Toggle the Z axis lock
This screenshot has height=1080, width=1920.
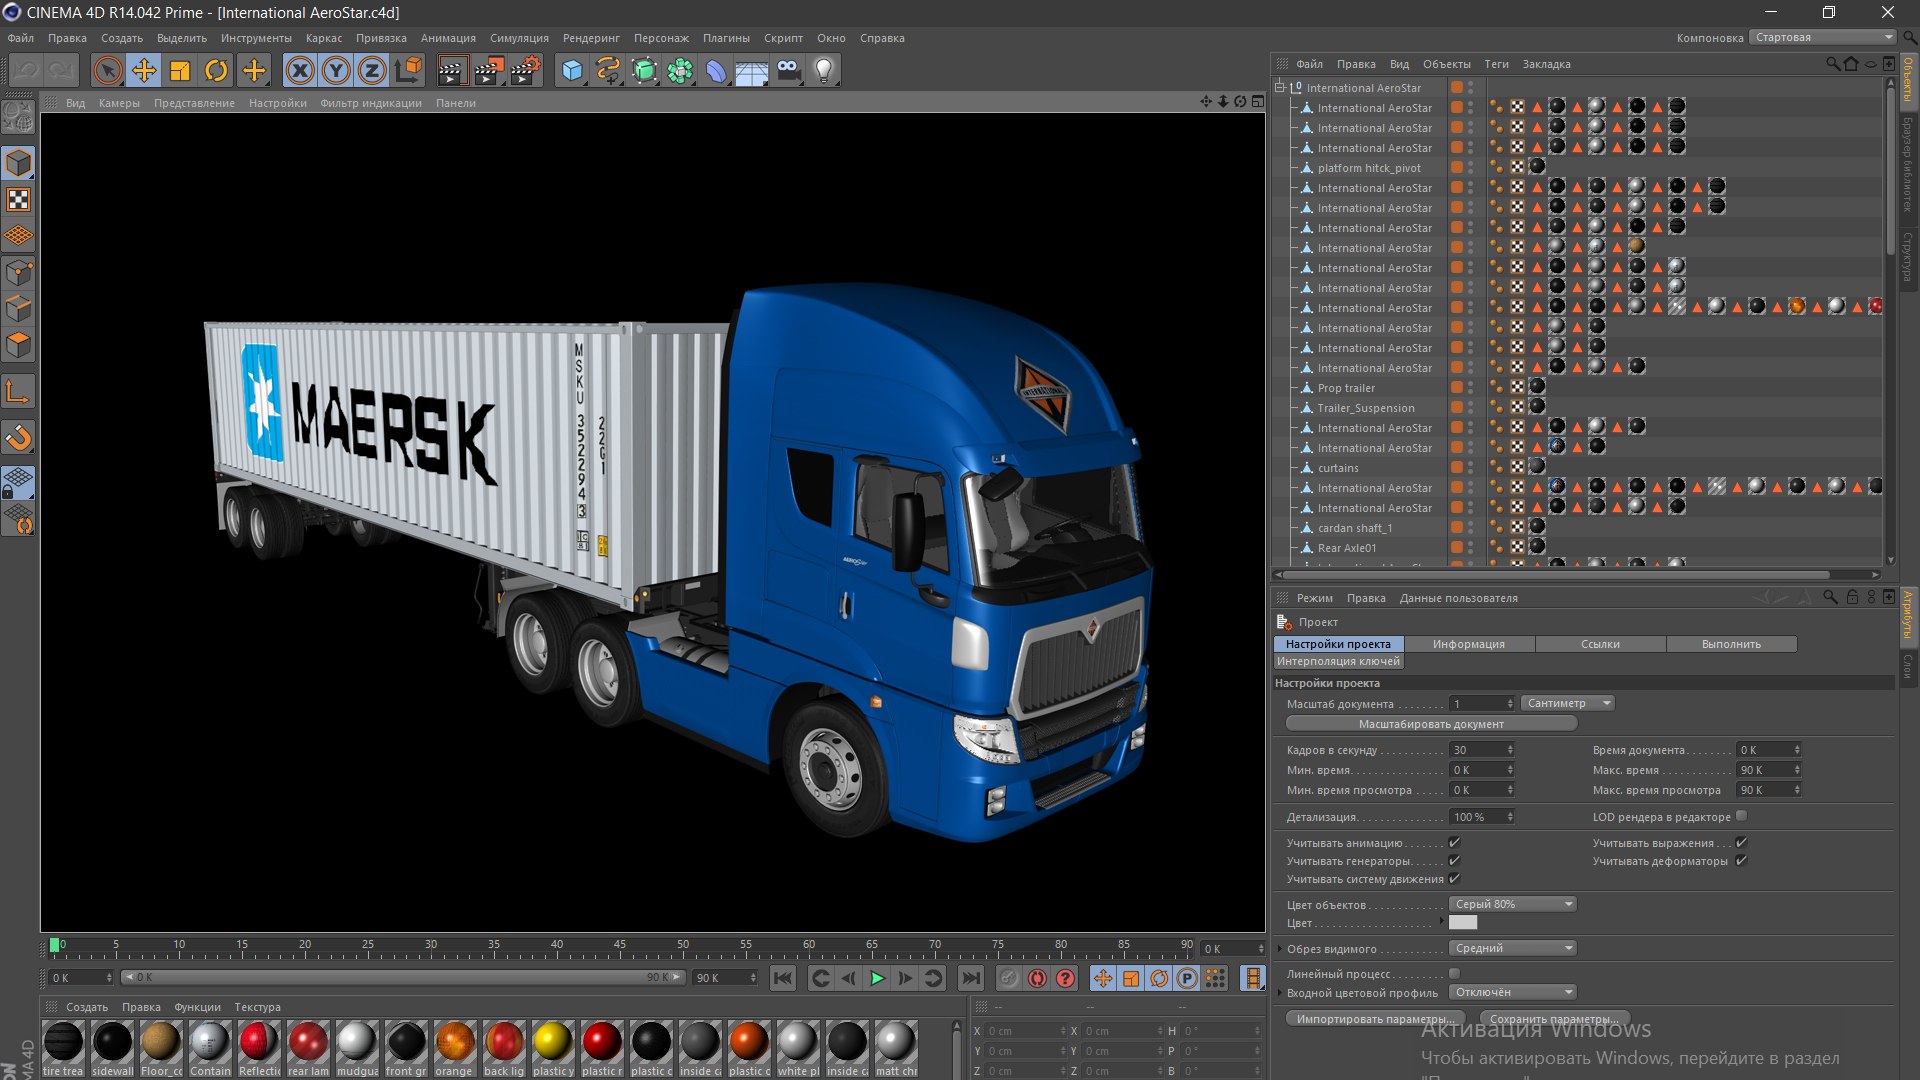[x=372, y=71]
